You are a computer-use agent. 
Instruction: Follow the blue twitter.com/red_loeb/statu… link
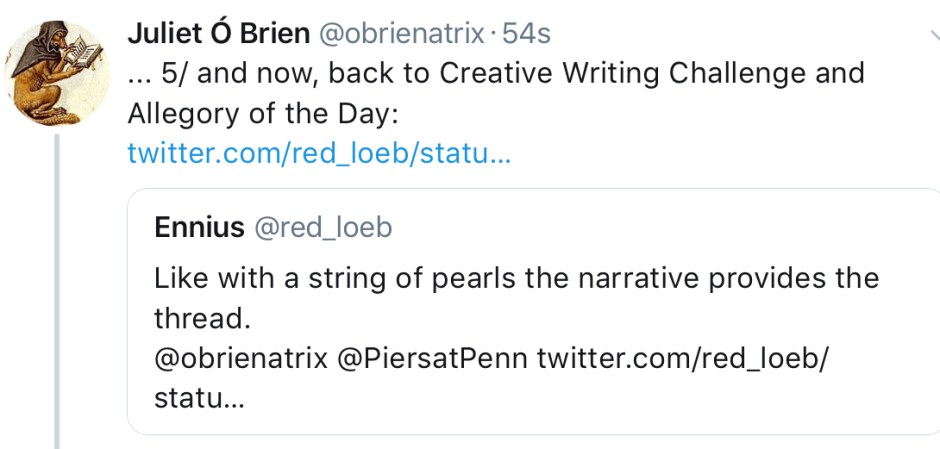319,154
